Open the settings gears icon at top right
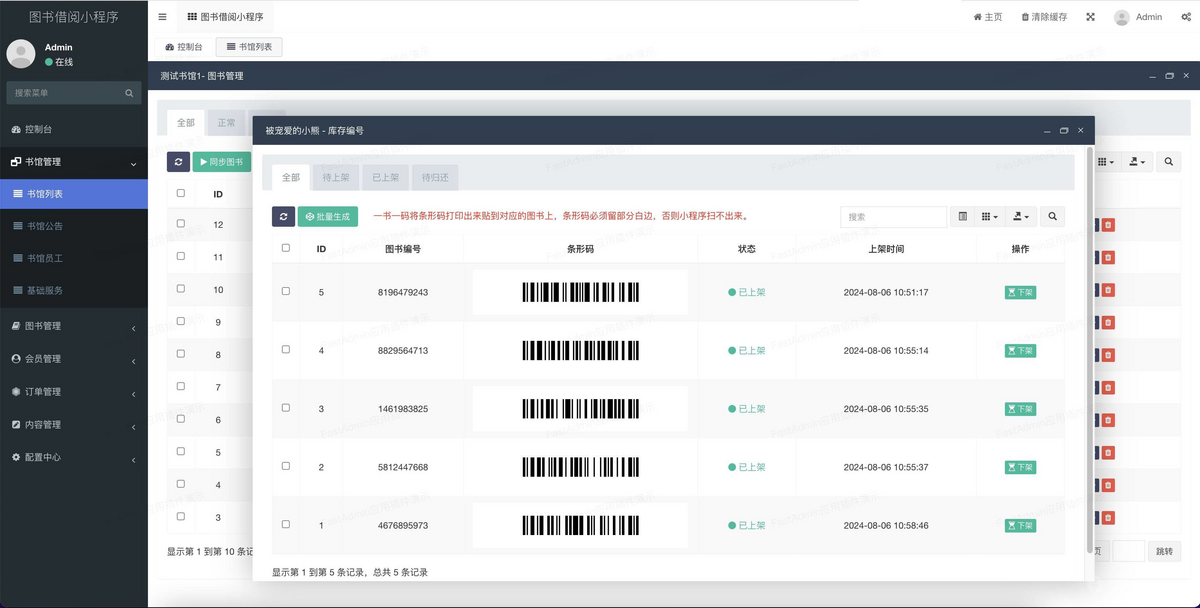 [1185, 17]
